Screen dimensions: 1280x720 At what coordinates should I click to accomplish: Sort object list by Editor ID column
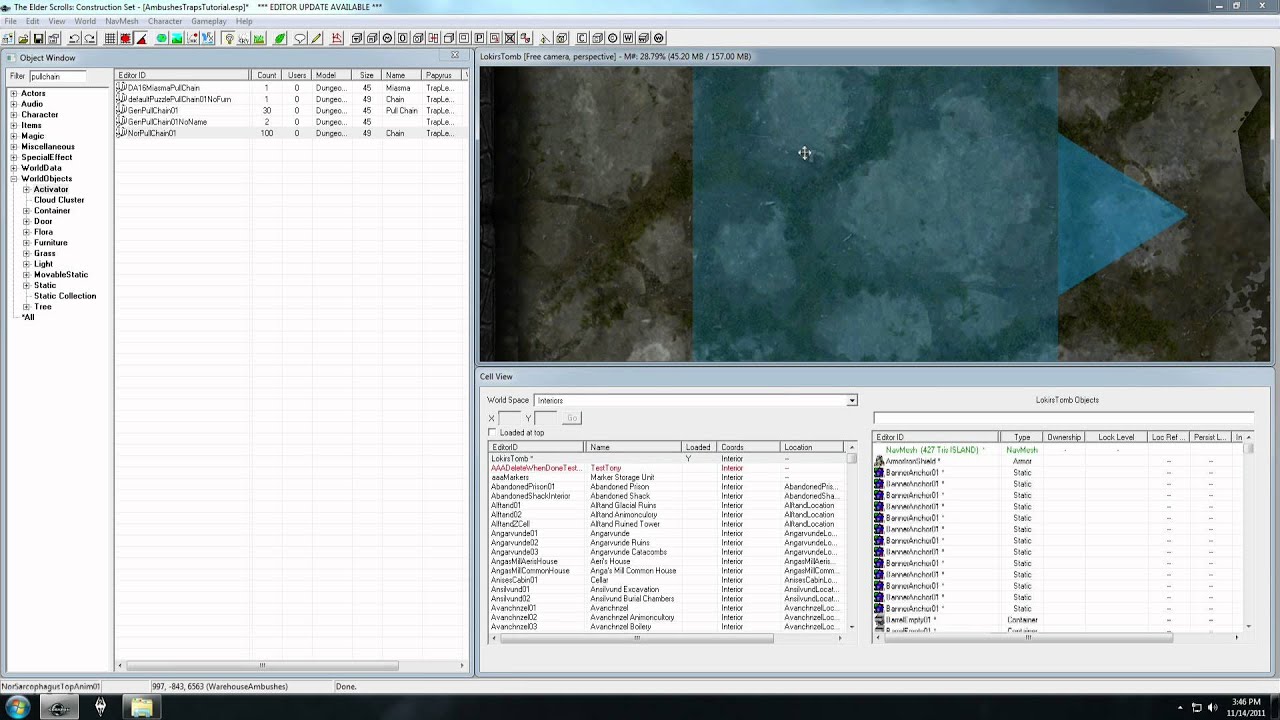[183, 75]
